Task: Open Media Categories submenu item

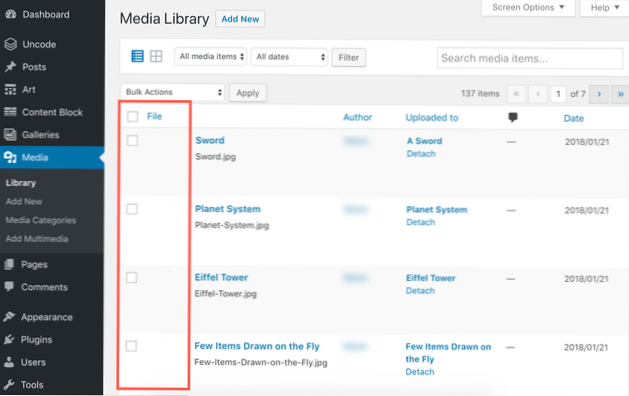Action: [x=41, y=220]
